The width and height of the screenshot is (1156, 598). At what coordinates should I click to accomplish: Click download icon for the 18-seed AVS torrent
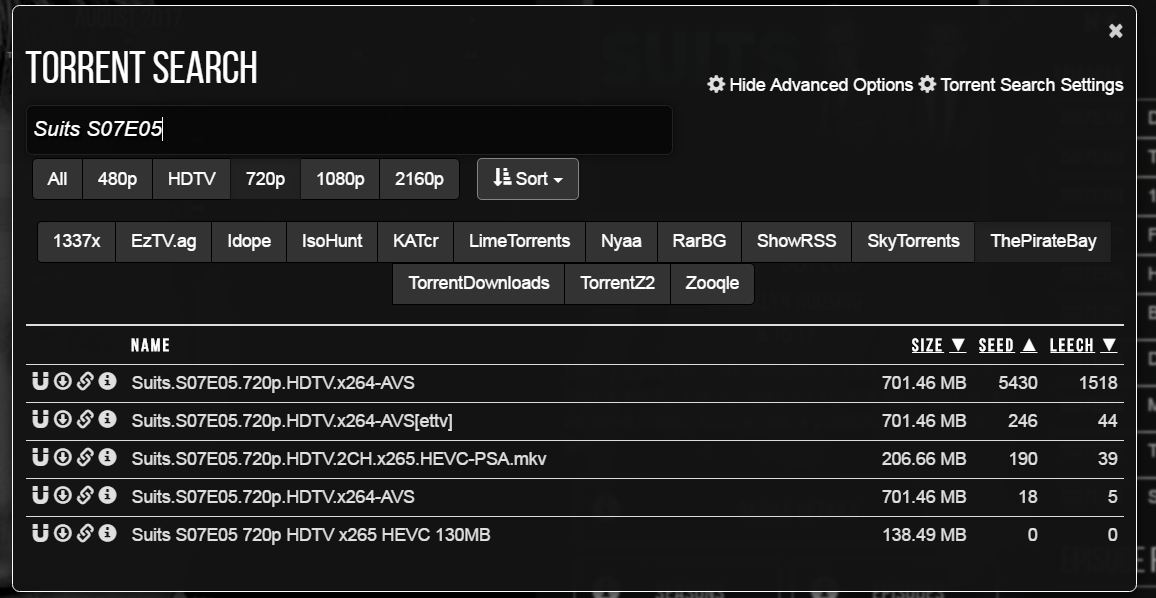coord(63,496)
